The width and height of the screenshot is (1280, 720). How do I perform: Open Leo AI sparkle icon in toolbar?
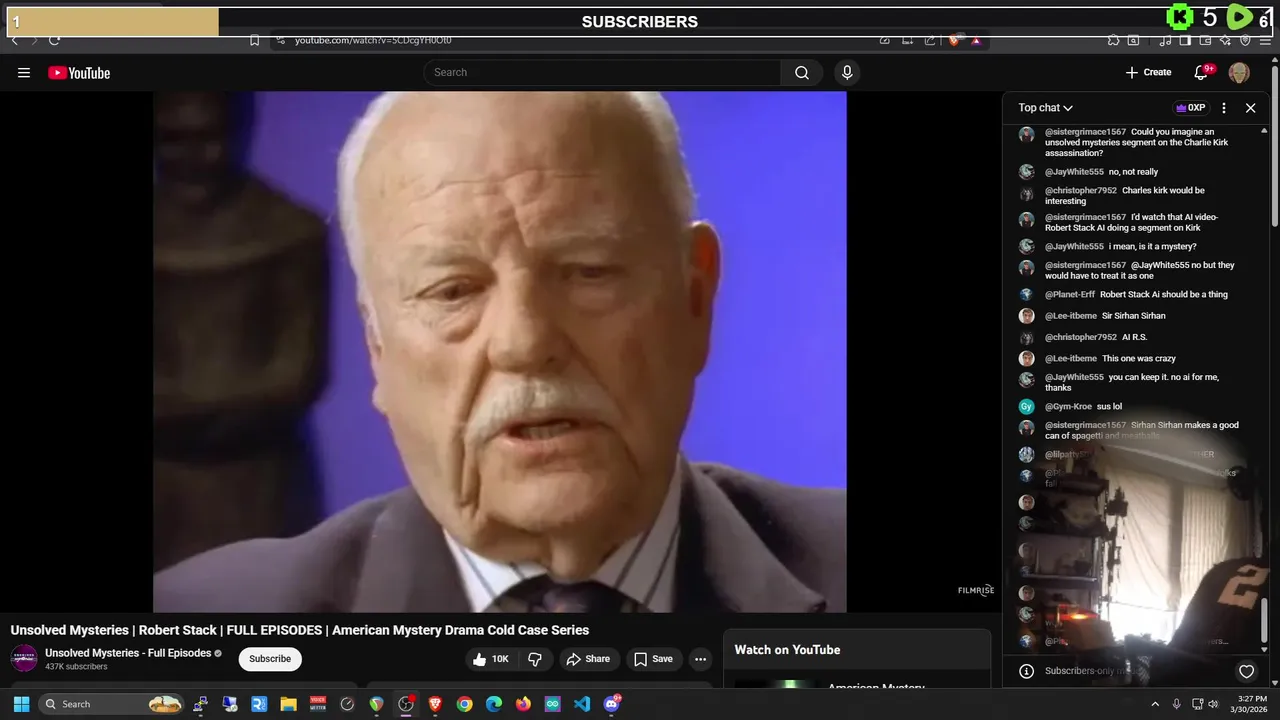point(1225,41)
